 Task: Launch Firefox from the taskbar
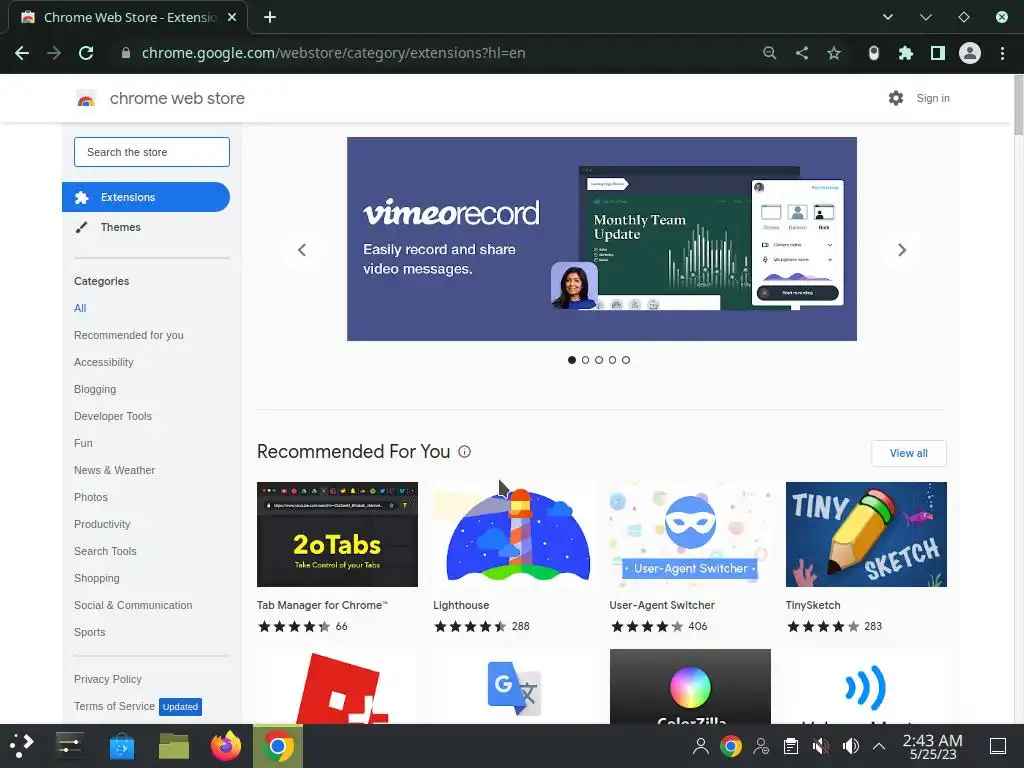point(226,746)
